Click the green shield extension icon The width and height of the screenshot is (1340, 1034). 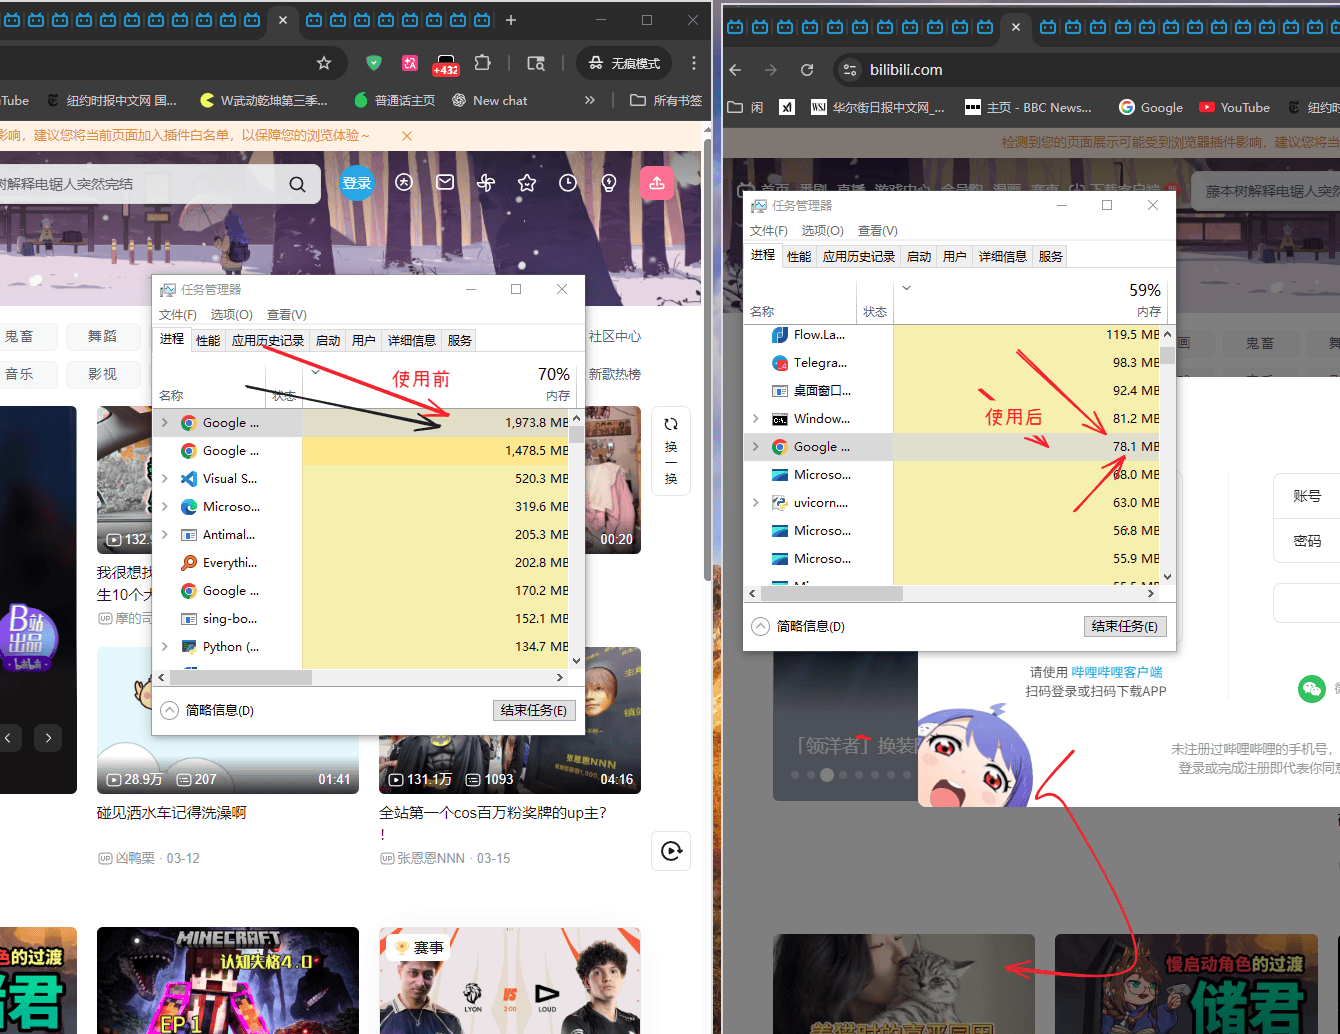374,63
